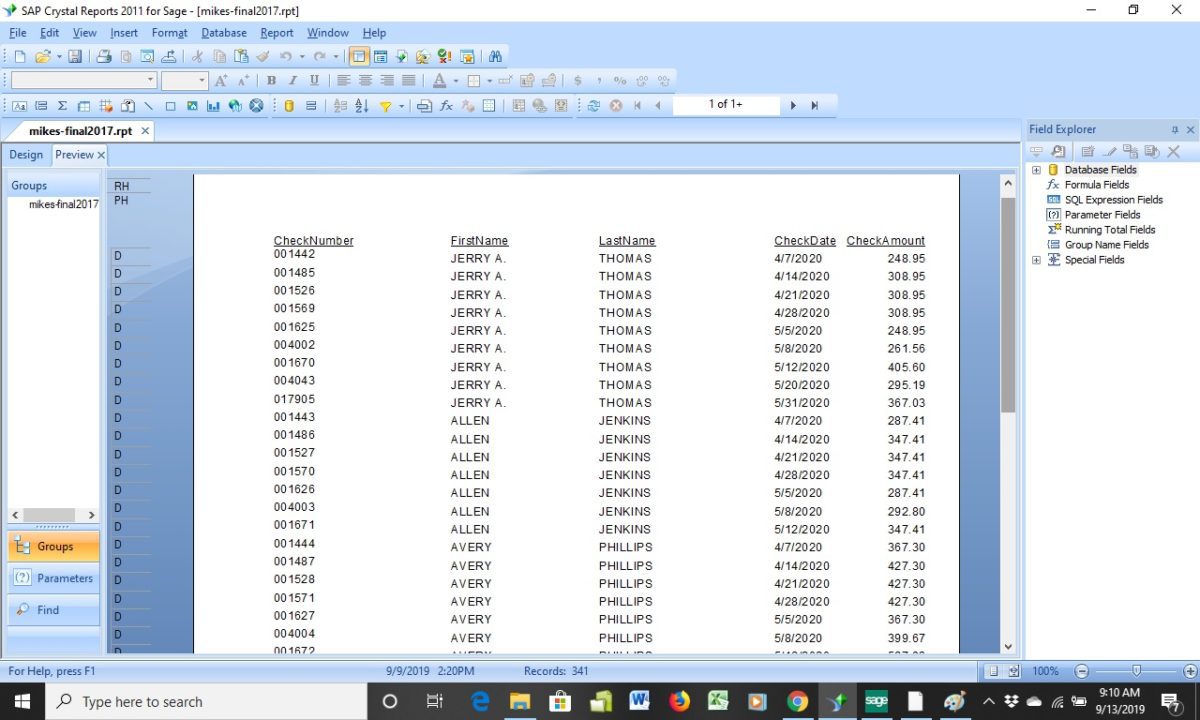1200x720 pixels.
Task: Insert a Chart object
Action: 212,104
